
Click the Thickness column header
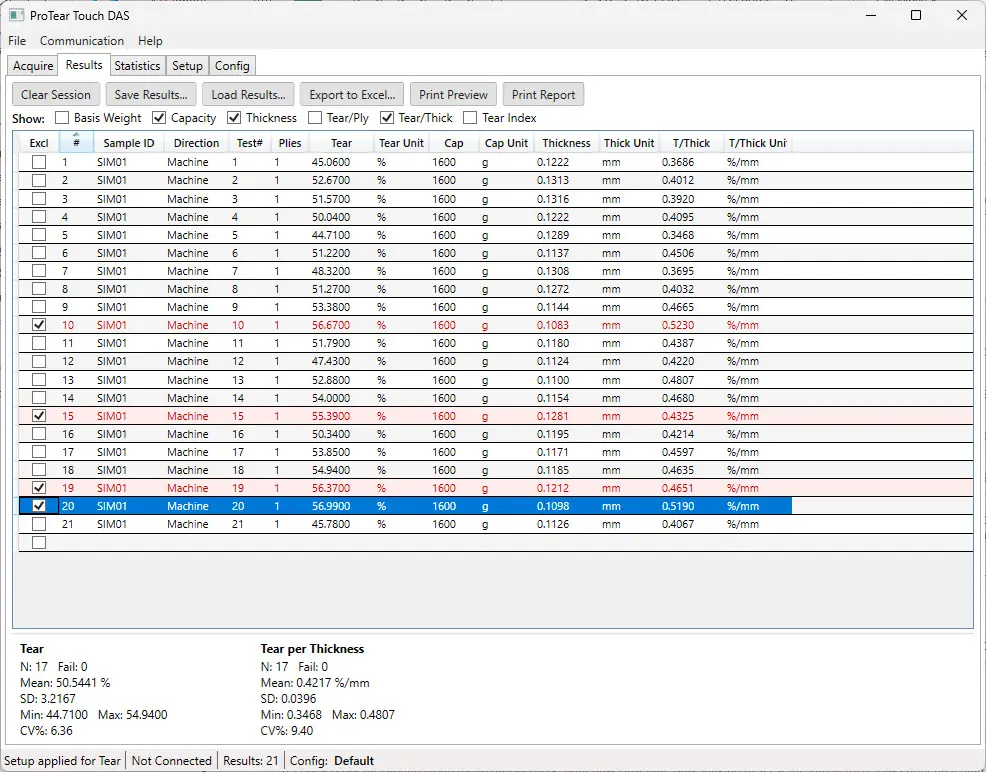coord(566,143)
